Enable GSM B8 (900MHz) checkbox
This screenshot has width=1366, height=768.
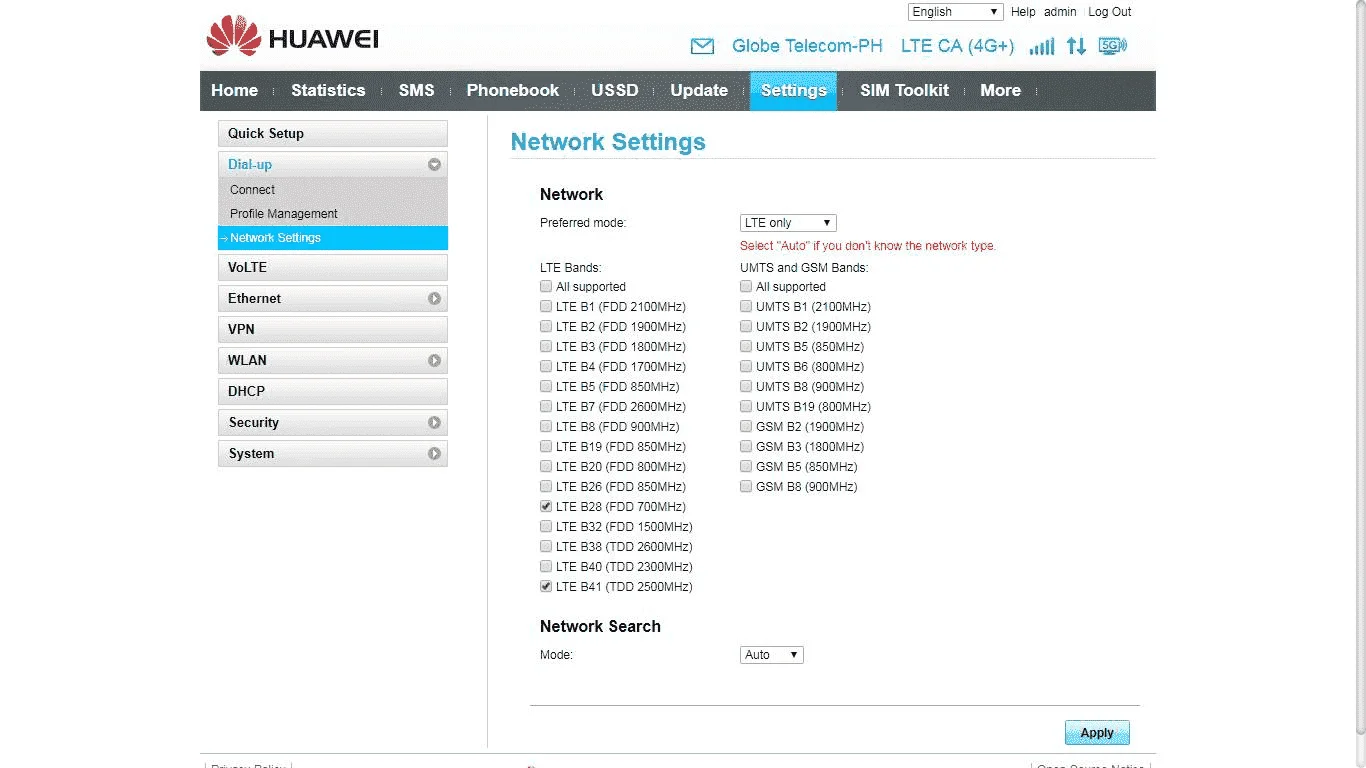click(746, 487)
